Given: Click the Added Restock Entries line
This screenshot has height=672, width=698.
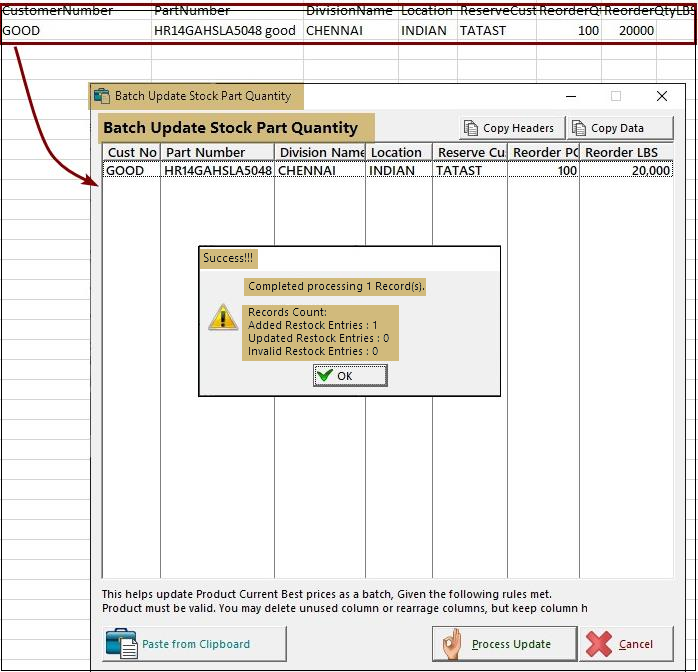Looking at the screenshot, I should (x=312, y=325).
